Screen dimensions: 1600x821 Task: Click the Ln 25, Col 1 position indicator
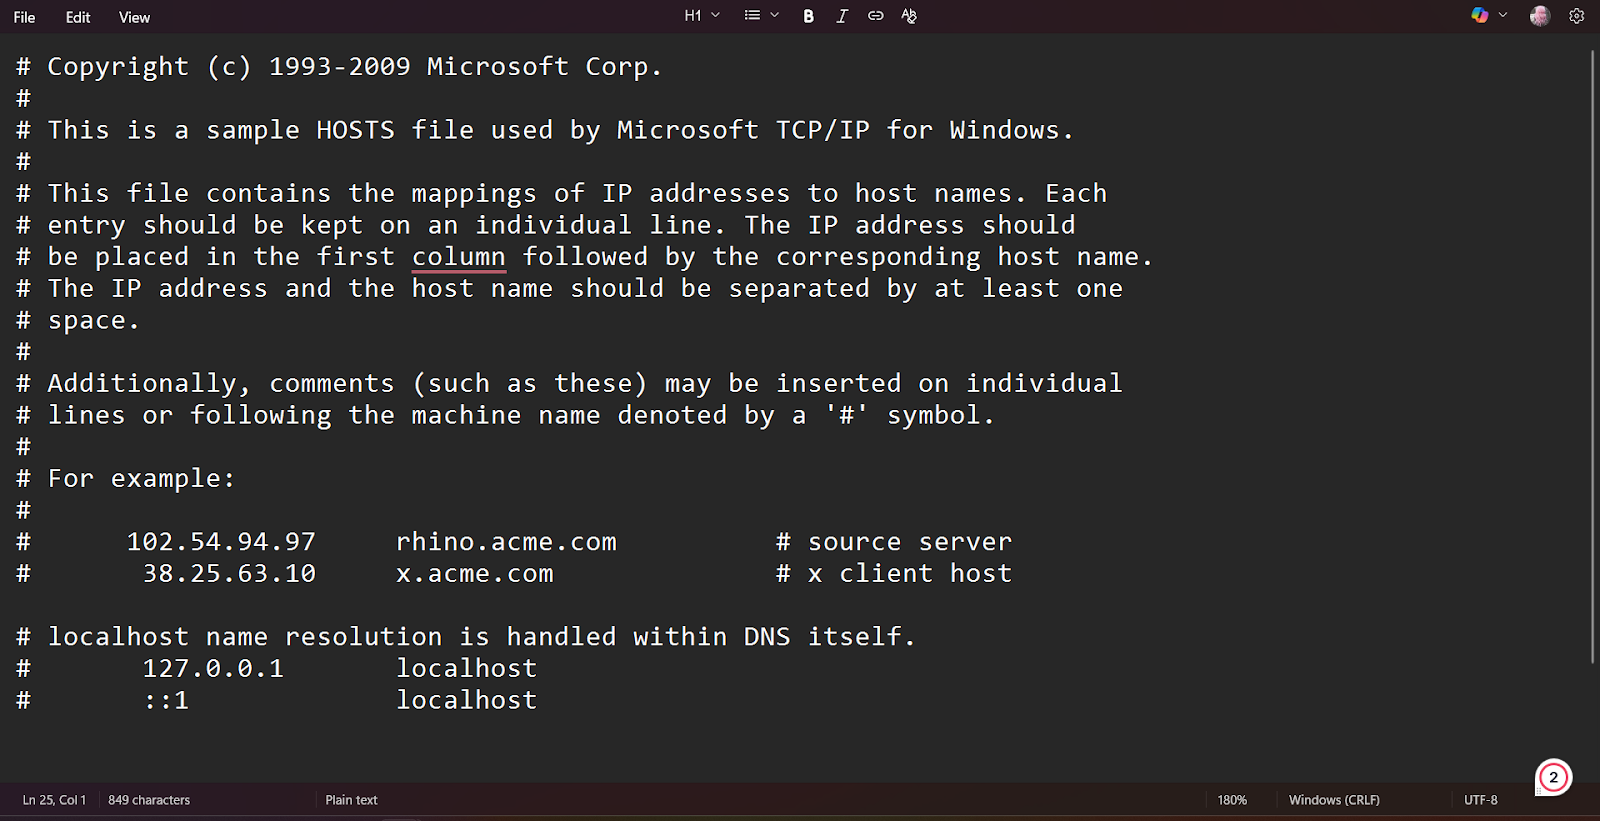pyautogui.click(x=54, y=800)
